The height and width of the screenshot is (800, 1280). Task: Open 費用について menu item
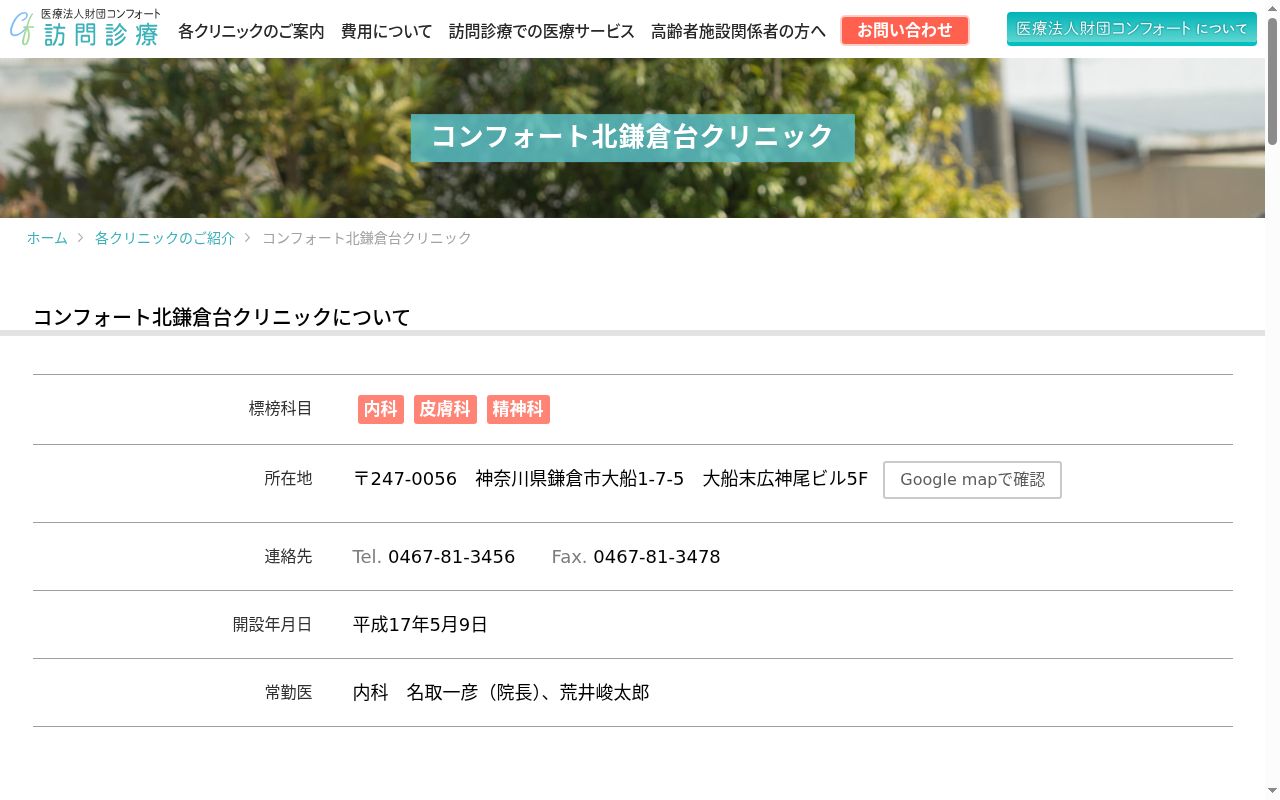387,31
